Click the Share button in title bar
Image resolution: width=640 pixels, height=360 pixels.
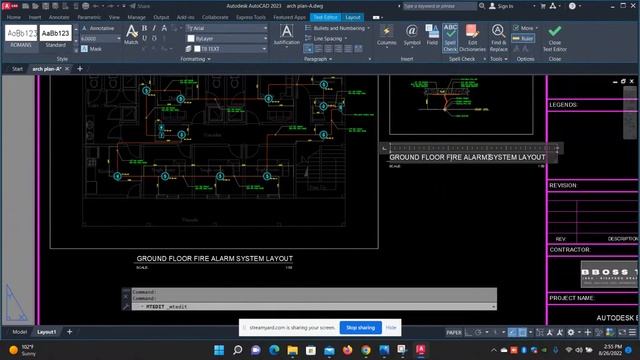click(x=140, y=6)
